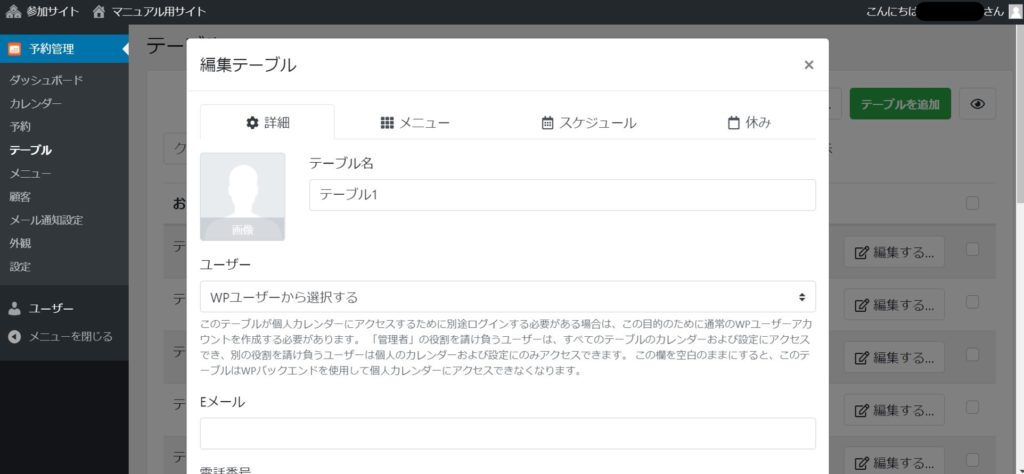This screenshot has width=1024, height=474.
Task: Switch to the スケジュール tab
Action: coord(588,123)
